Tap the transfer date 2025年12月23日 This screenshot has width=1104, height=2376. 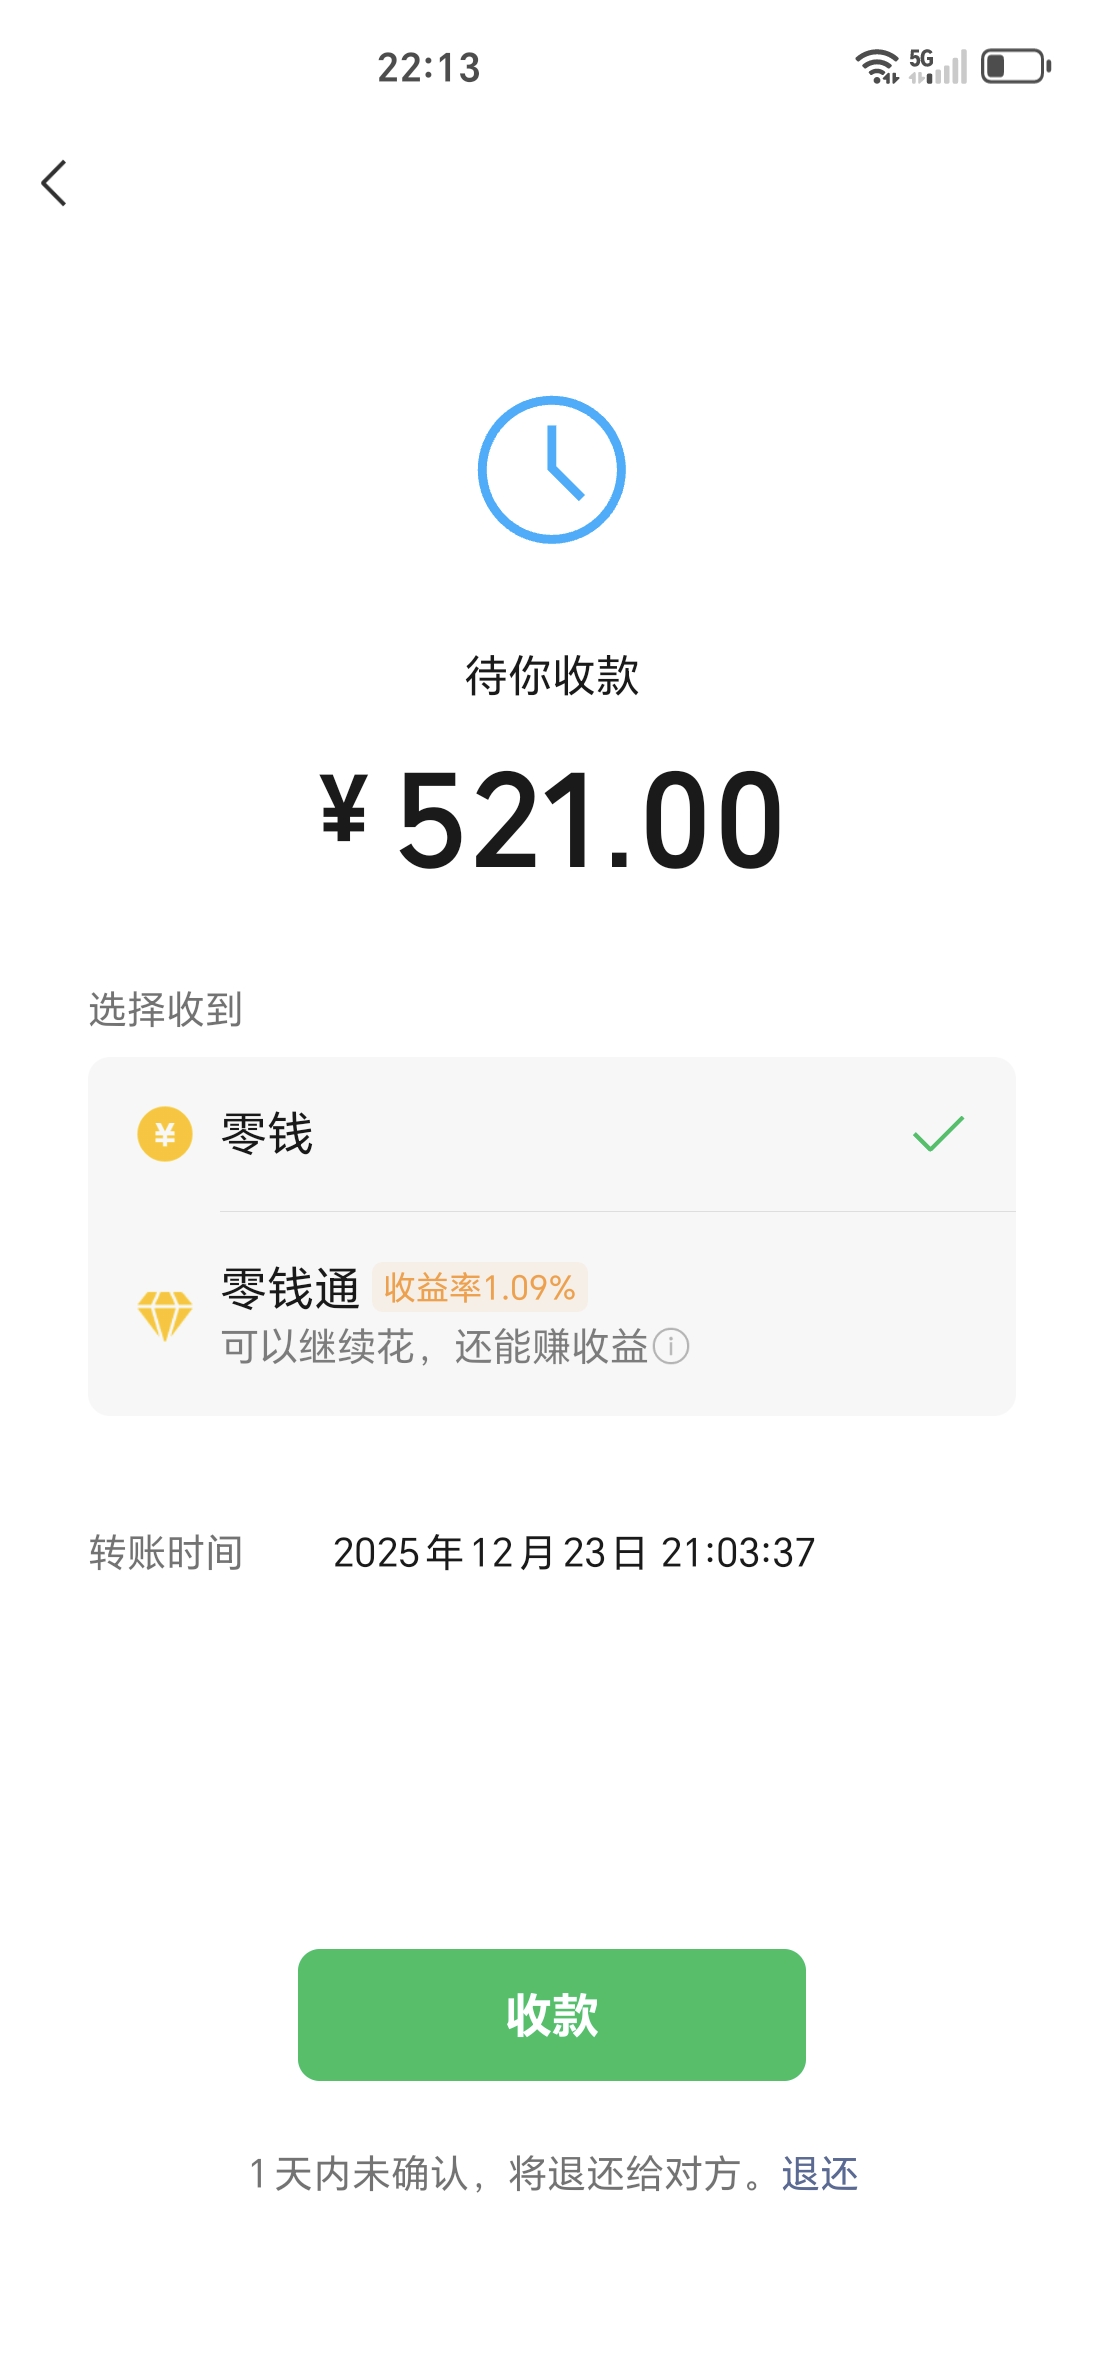(x=490, y=1553)
